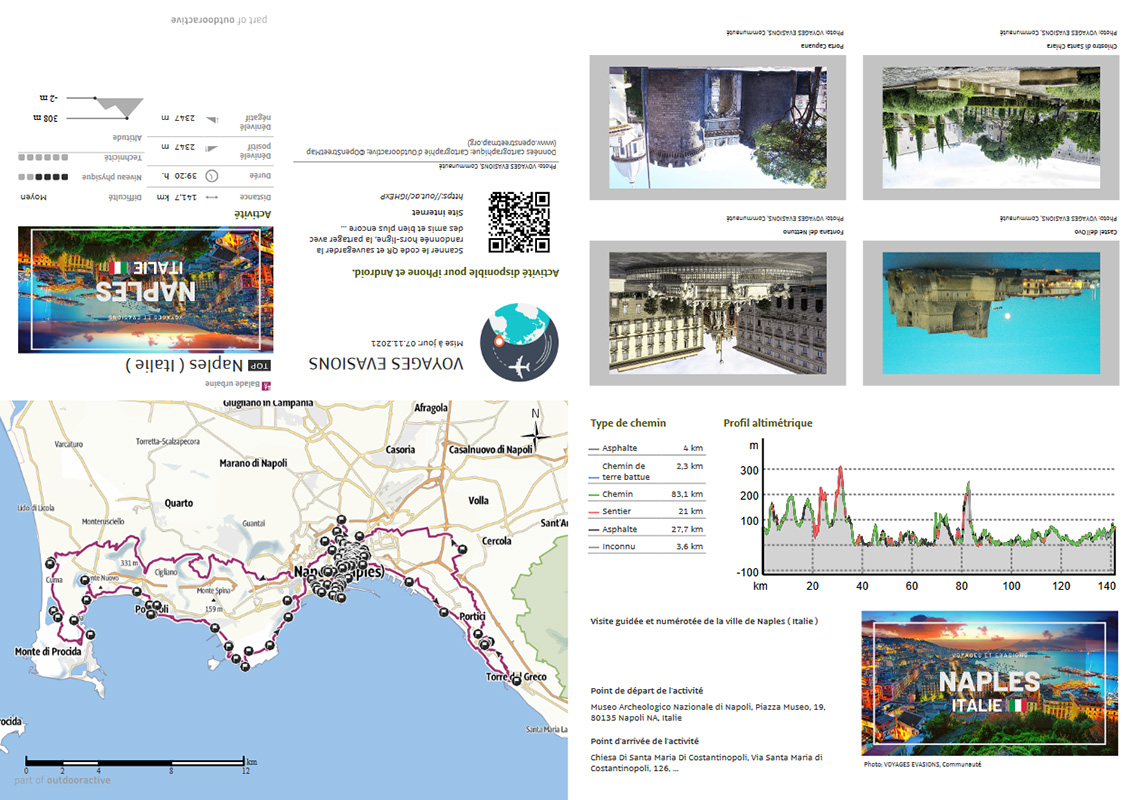Image resolution: width=1140 pixels, height=800 pixels.
Task: Click the 'Guantai' map label
Action: (x=253, y=523)
